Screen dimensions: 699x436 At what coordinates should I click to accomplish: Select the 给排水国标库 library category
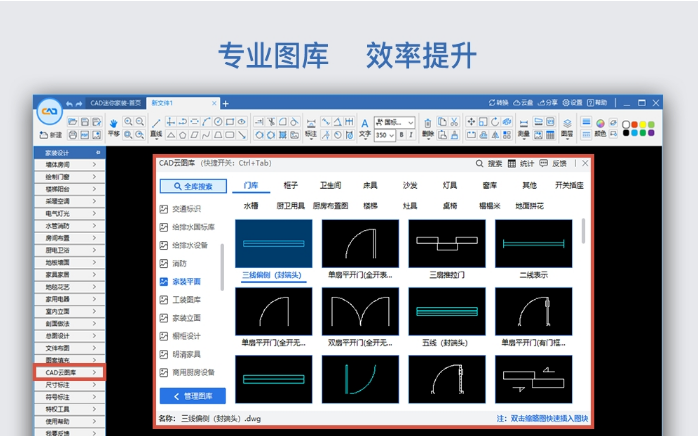[188, 227]
